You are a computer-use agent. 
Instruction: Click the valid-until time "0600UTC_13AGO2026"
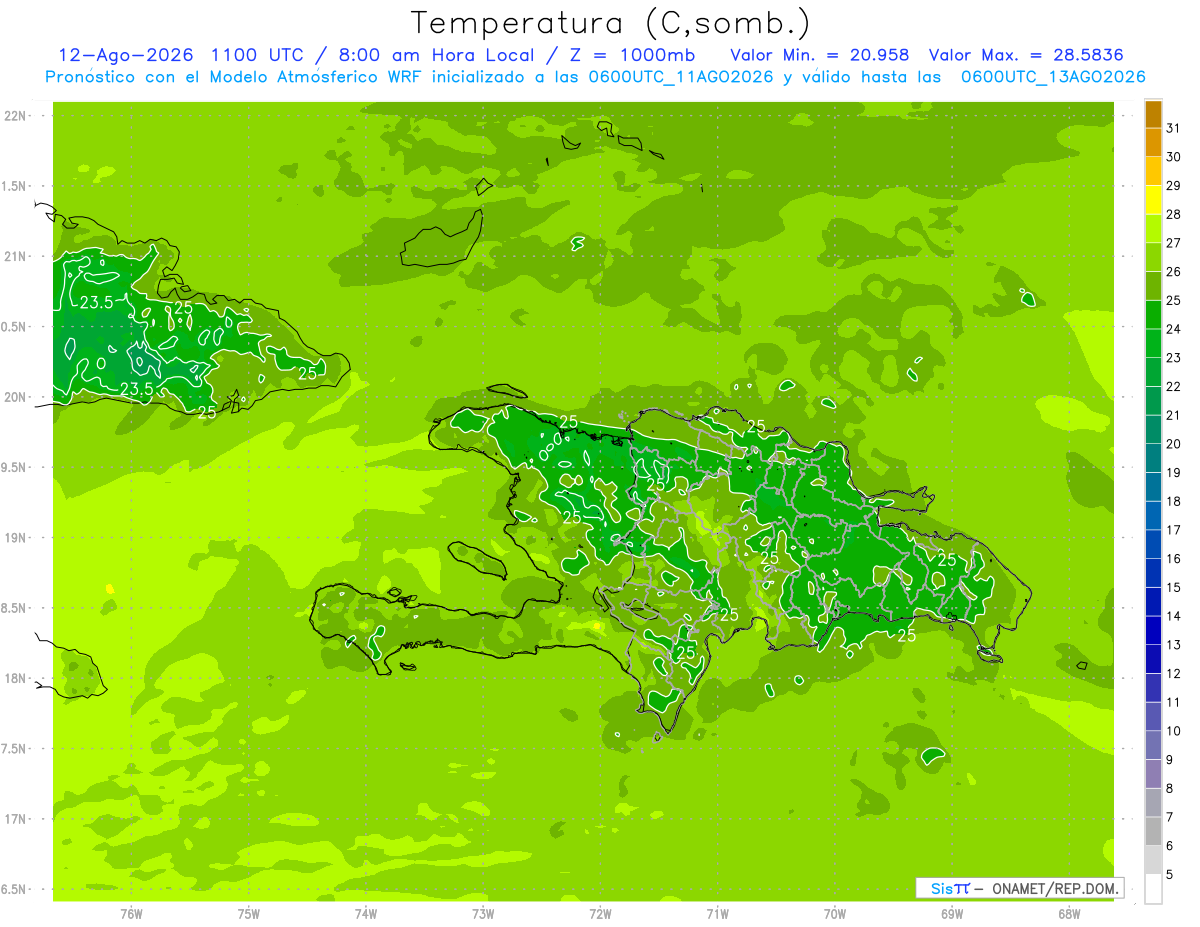click(1053, 77)
